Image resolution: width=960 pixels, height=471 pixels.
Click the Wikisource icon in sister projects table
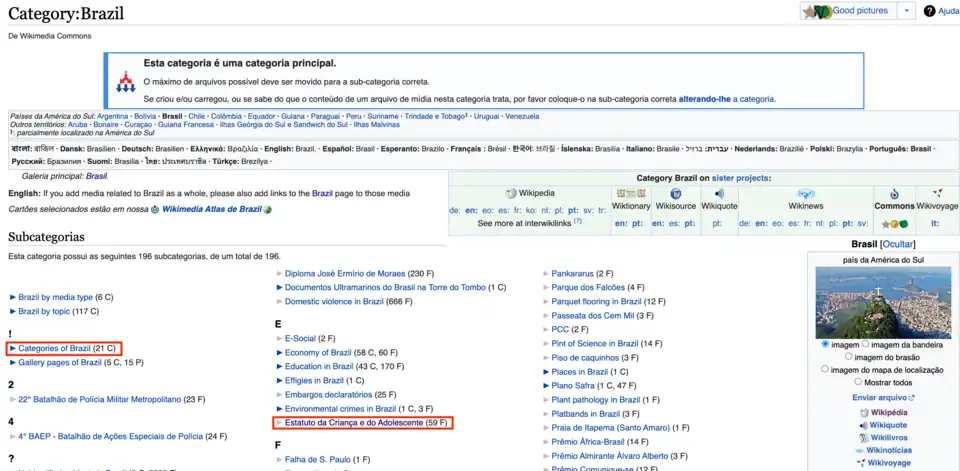(676, 193)
